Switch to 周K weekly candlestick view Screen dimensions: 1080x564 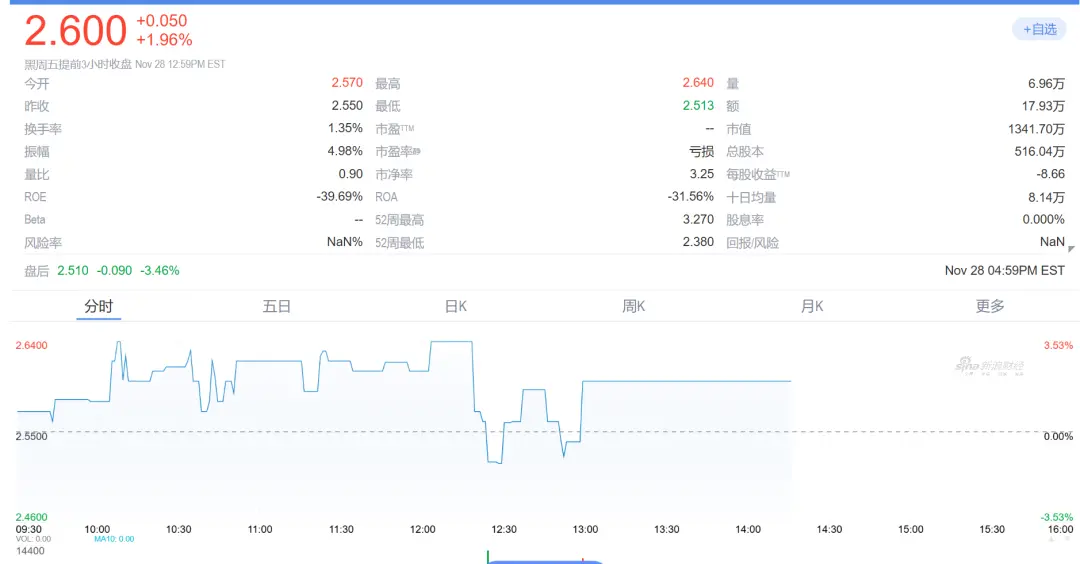pyautogui.click(x=634, y=306)
